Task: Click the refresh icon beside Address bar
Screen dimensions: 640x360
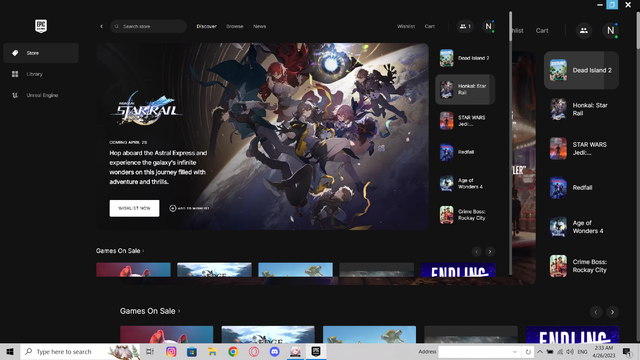Action: pos(528,352)
